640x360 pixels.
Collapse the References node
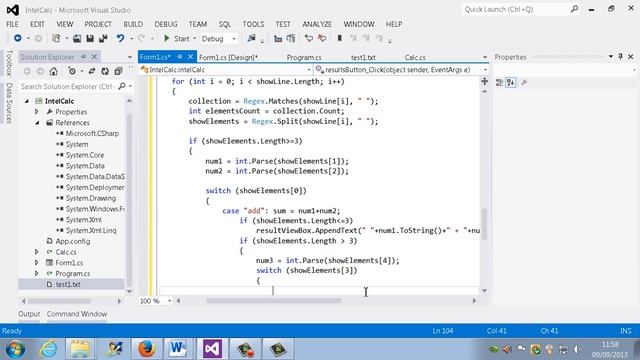pyautogui.click(x=37, y=122)
